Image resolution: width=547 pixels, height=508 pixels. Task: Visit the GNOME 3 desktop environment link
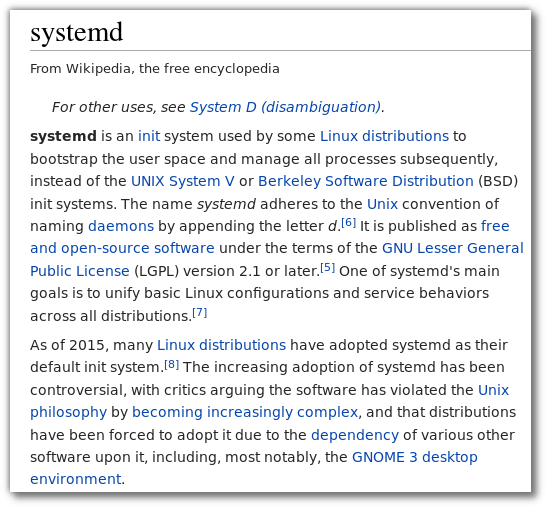point(414,457)
